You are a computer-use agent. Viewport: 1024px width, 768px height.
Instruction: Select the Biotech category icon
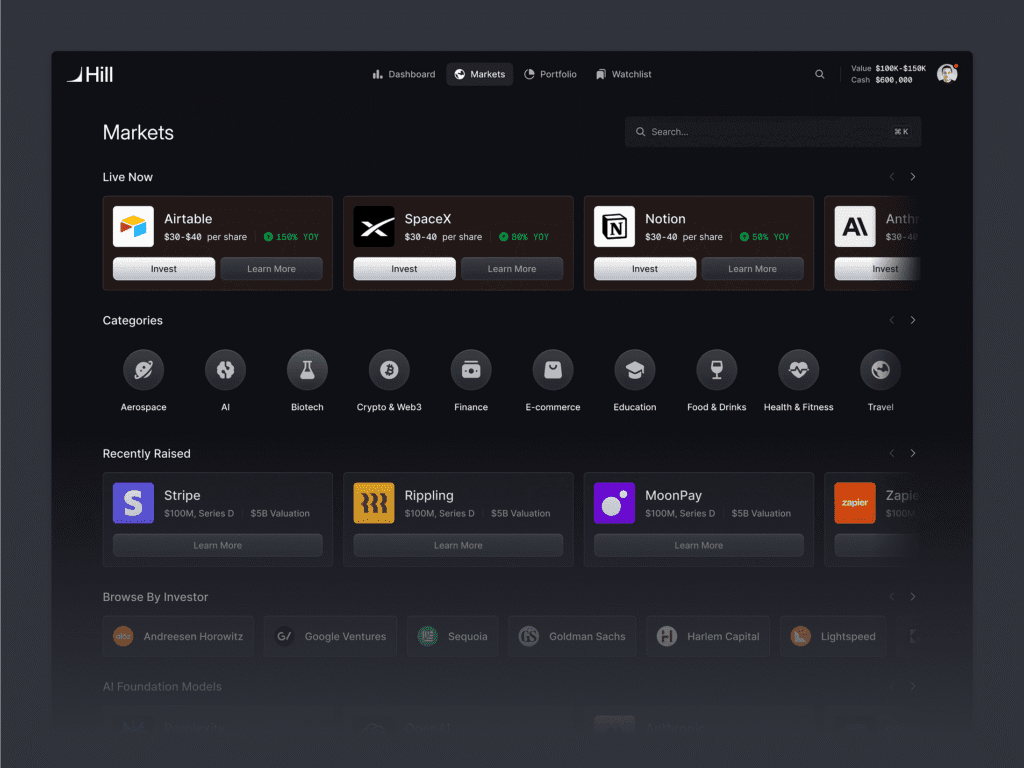tap(308, 370)
